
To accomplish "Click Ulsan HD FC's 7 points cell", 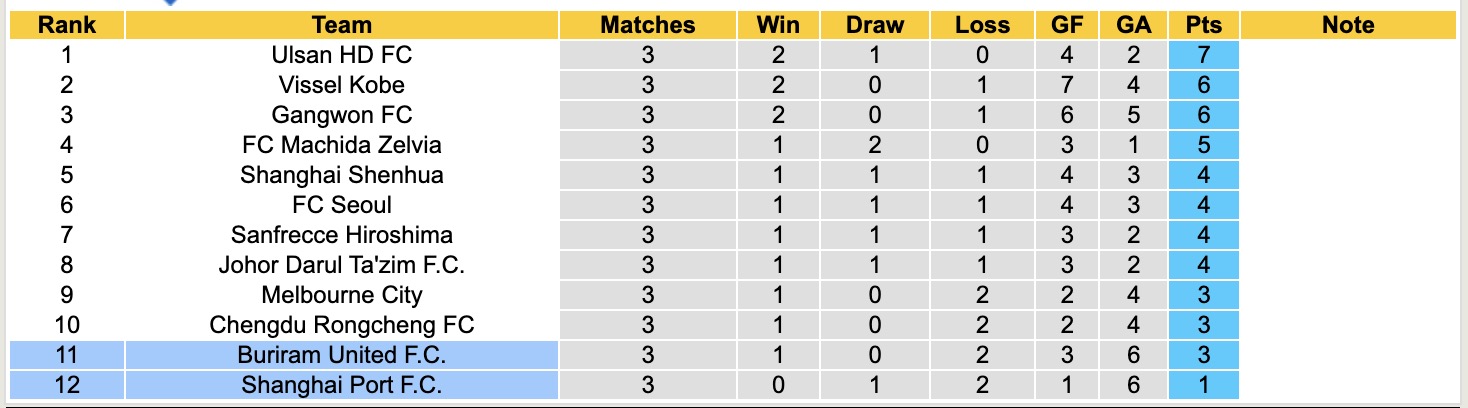I will coord(1203,55).
